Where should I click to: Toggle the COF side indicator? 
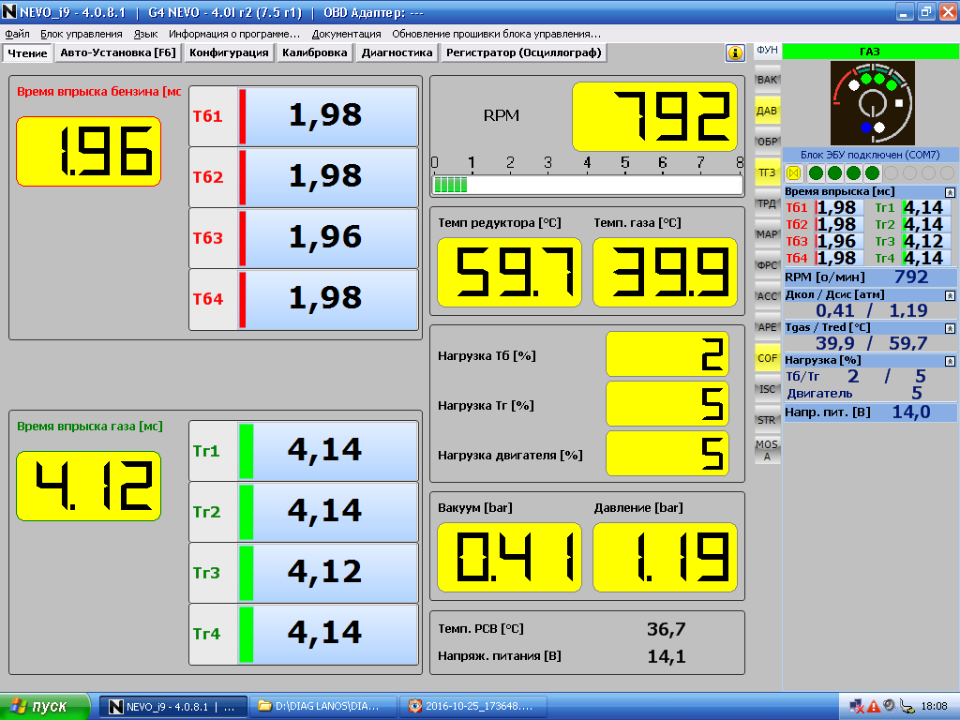767,358
